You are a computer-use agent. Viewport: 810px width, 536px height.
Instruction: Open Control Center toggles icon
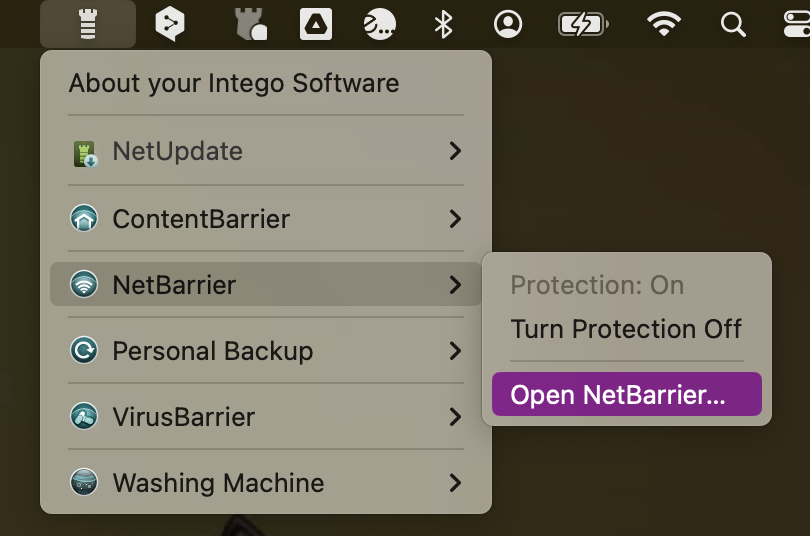pyautogui.click(x=797, y=24)
